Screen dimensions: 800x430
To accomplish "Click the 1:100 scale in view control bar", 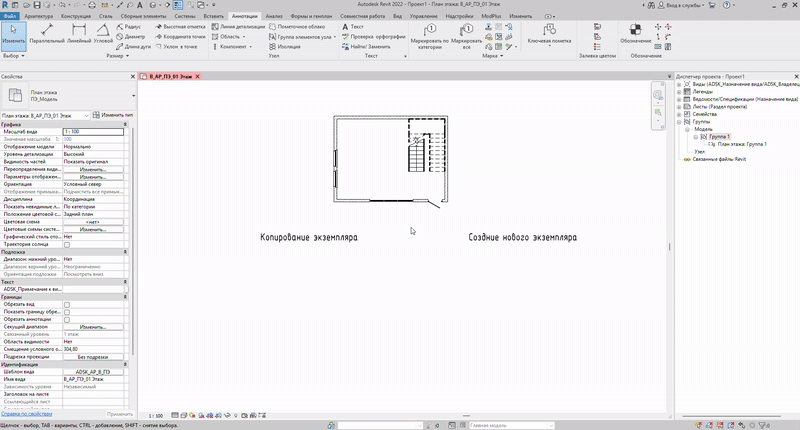I will [x=156, y=416].
